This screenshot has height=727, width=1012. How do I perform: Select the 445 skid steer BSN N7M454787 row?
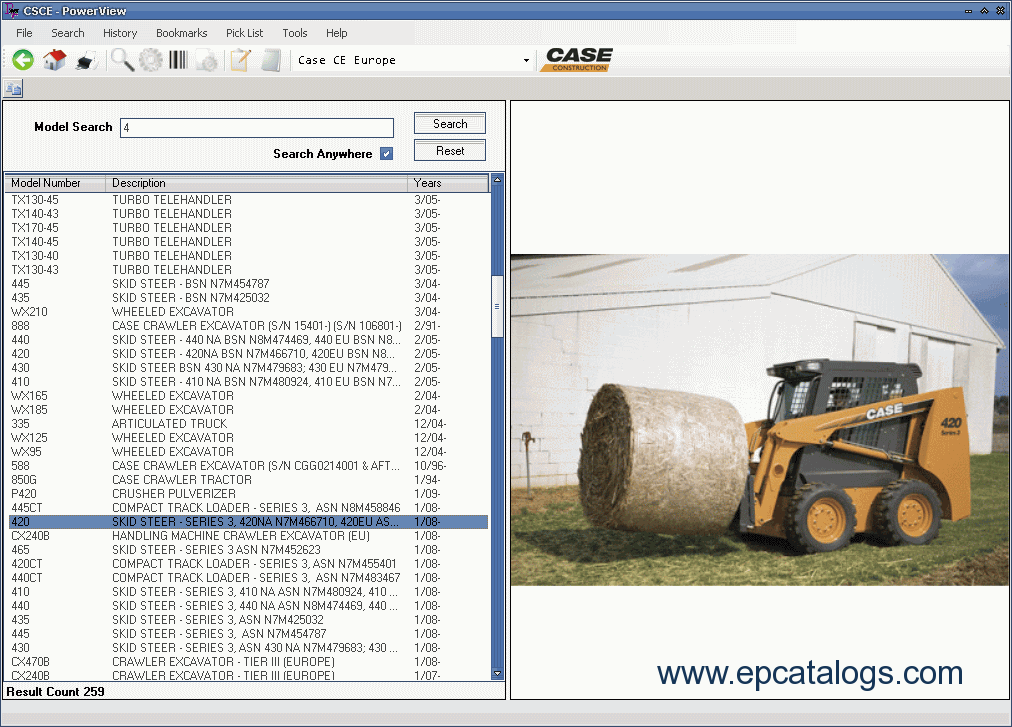(x=248, y=284)
